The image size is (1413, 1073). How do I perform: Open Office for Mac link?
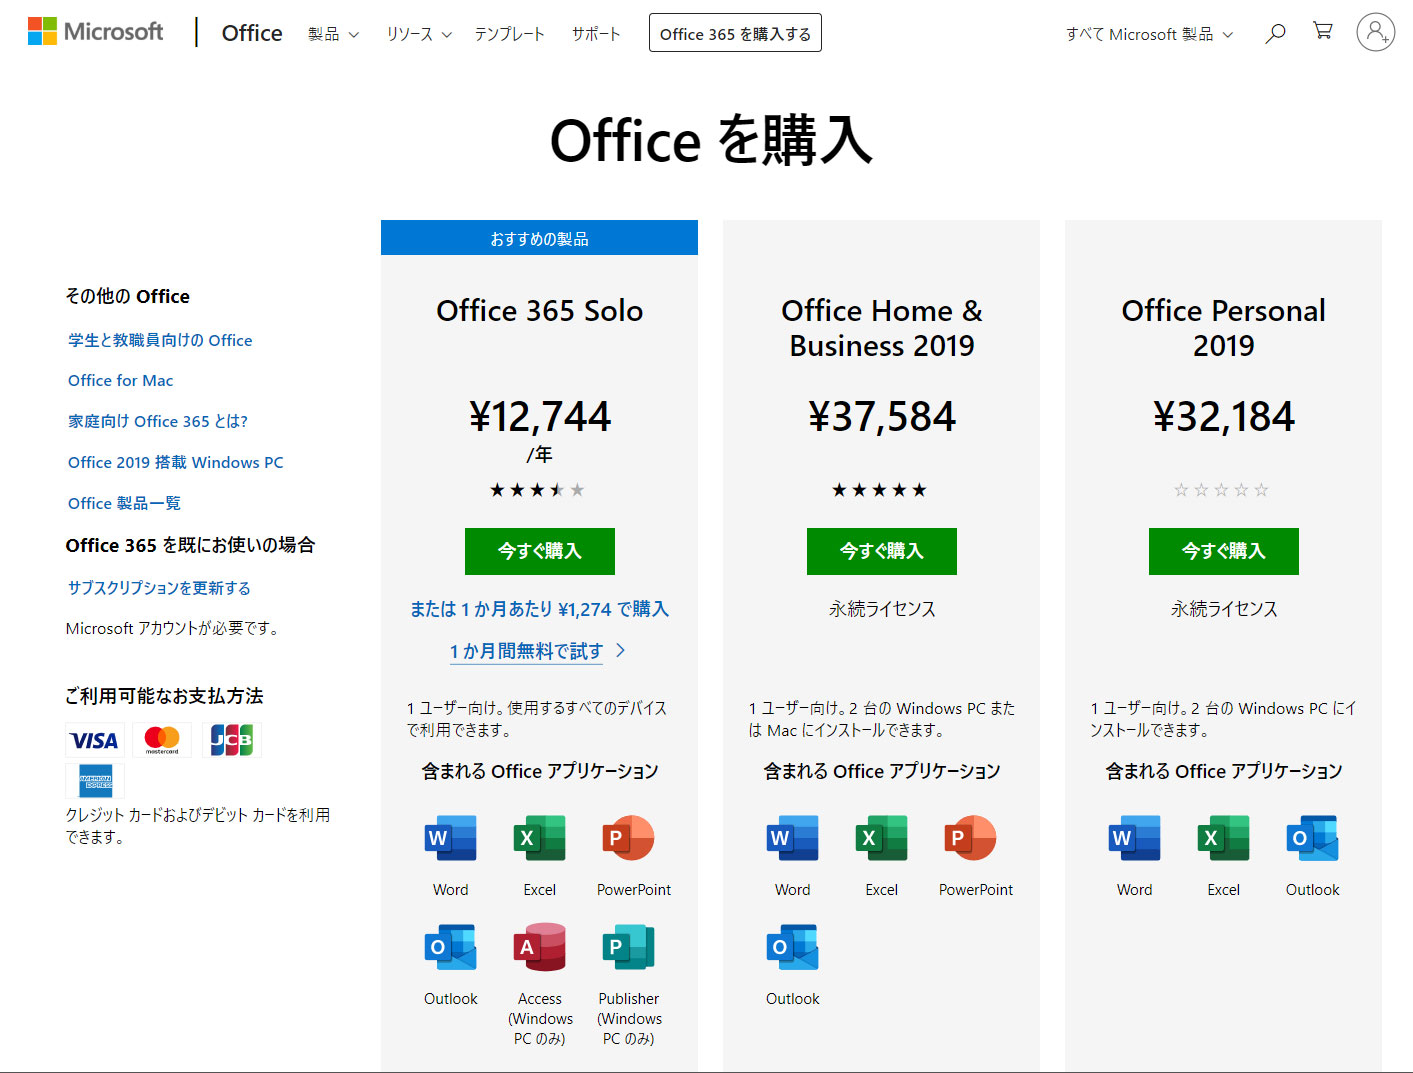(x=121, y=380)
